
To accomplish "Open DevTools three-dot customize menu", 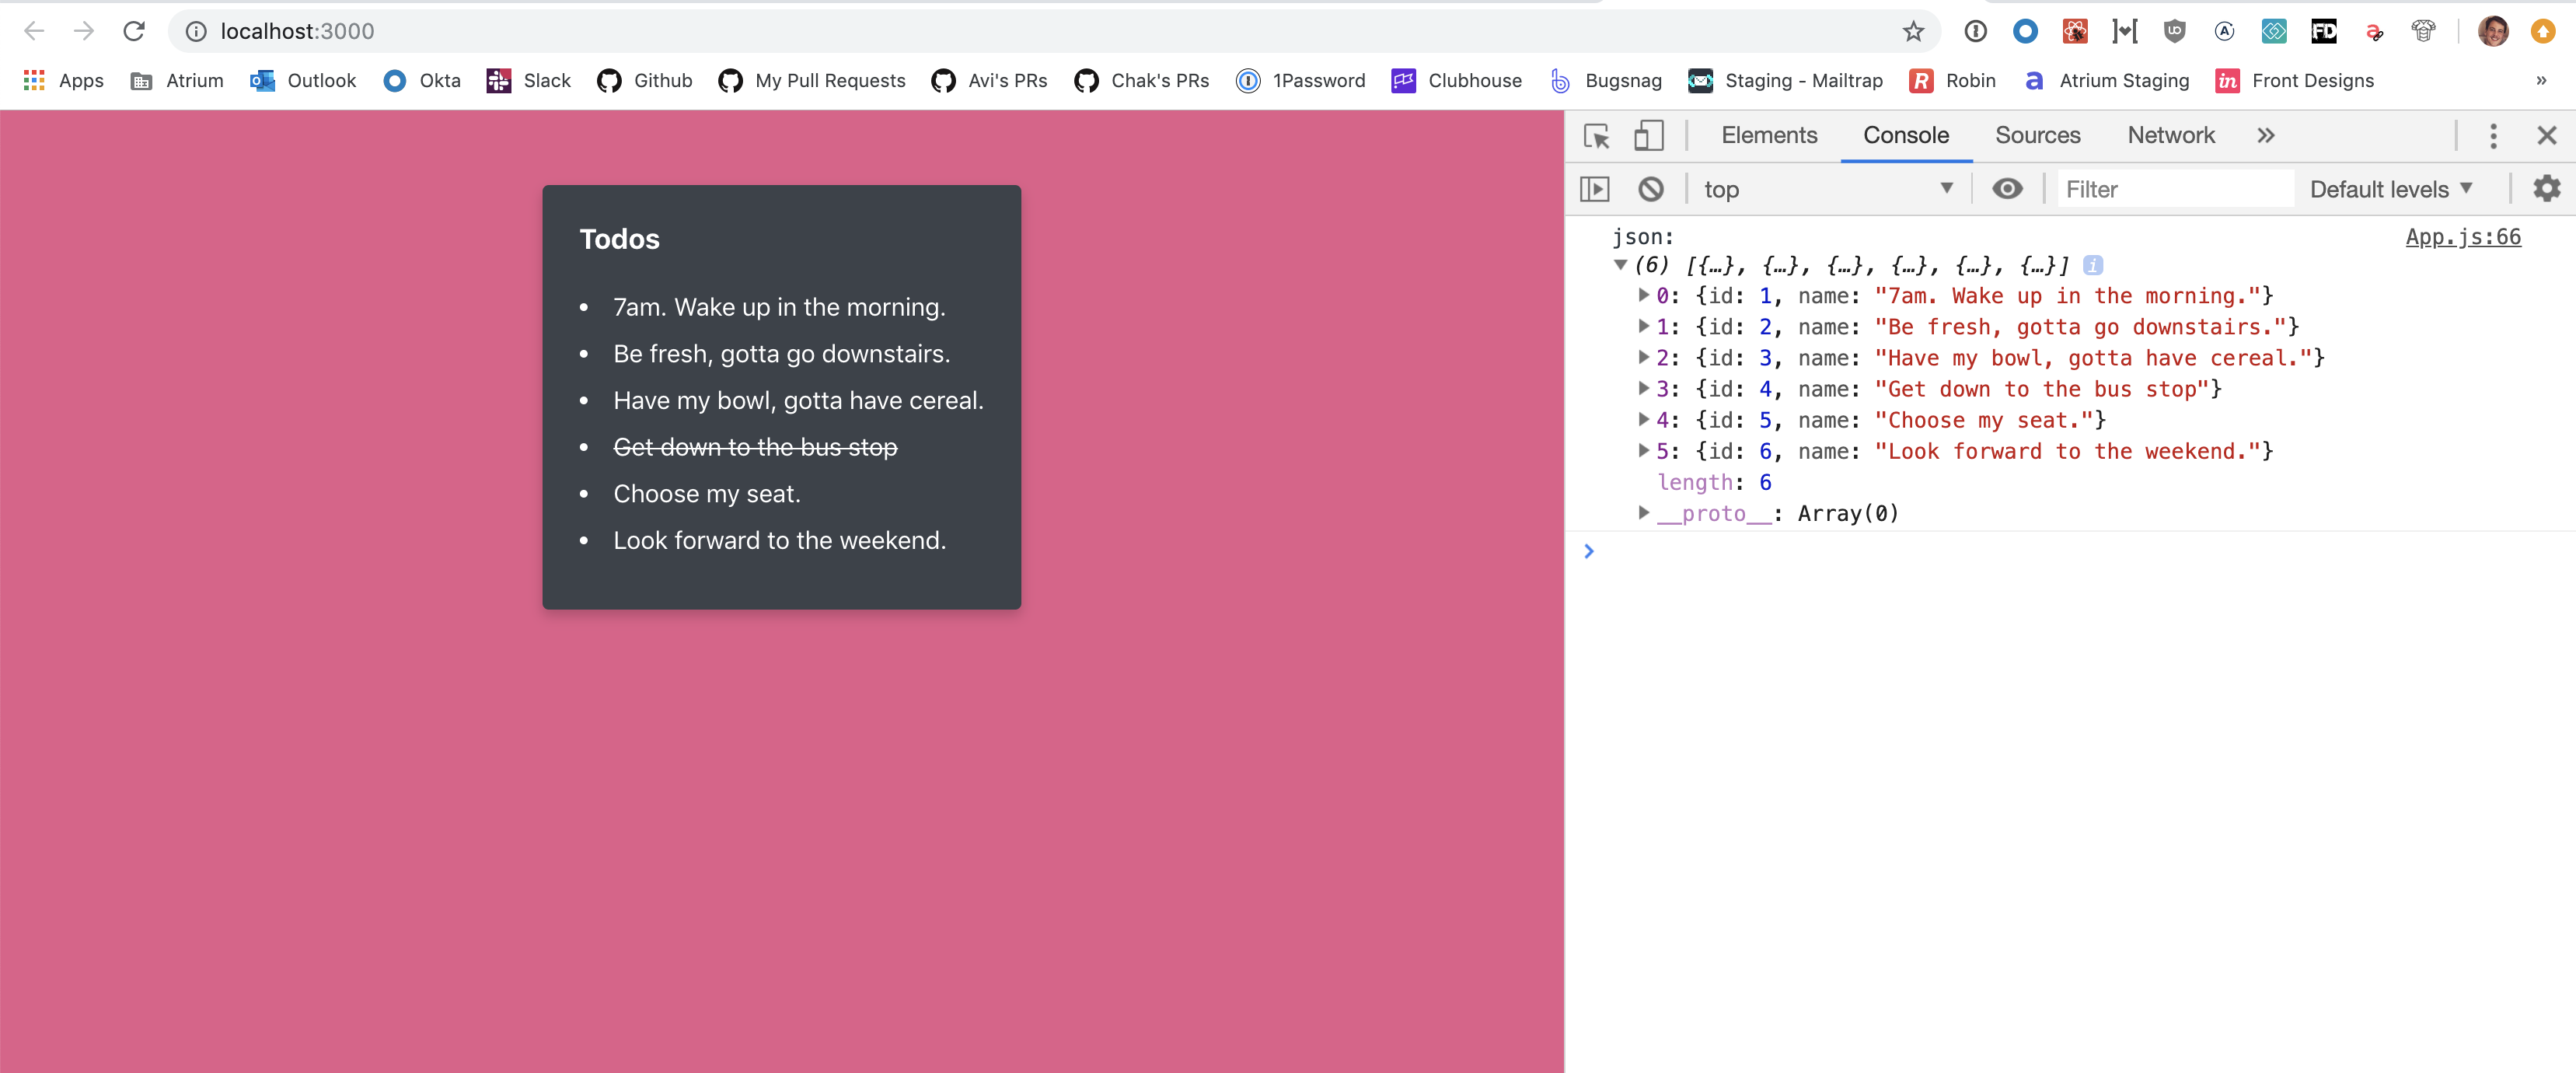I will tap(2493, 135).
